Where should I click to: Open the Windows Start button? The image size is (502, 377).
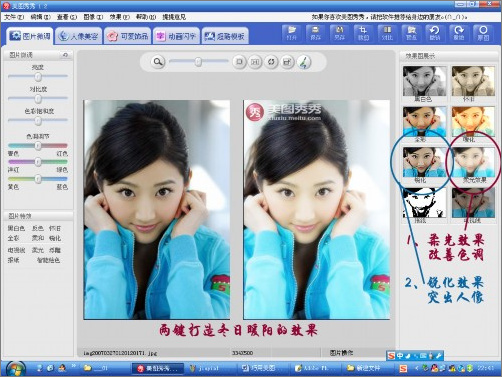point(15,368)
